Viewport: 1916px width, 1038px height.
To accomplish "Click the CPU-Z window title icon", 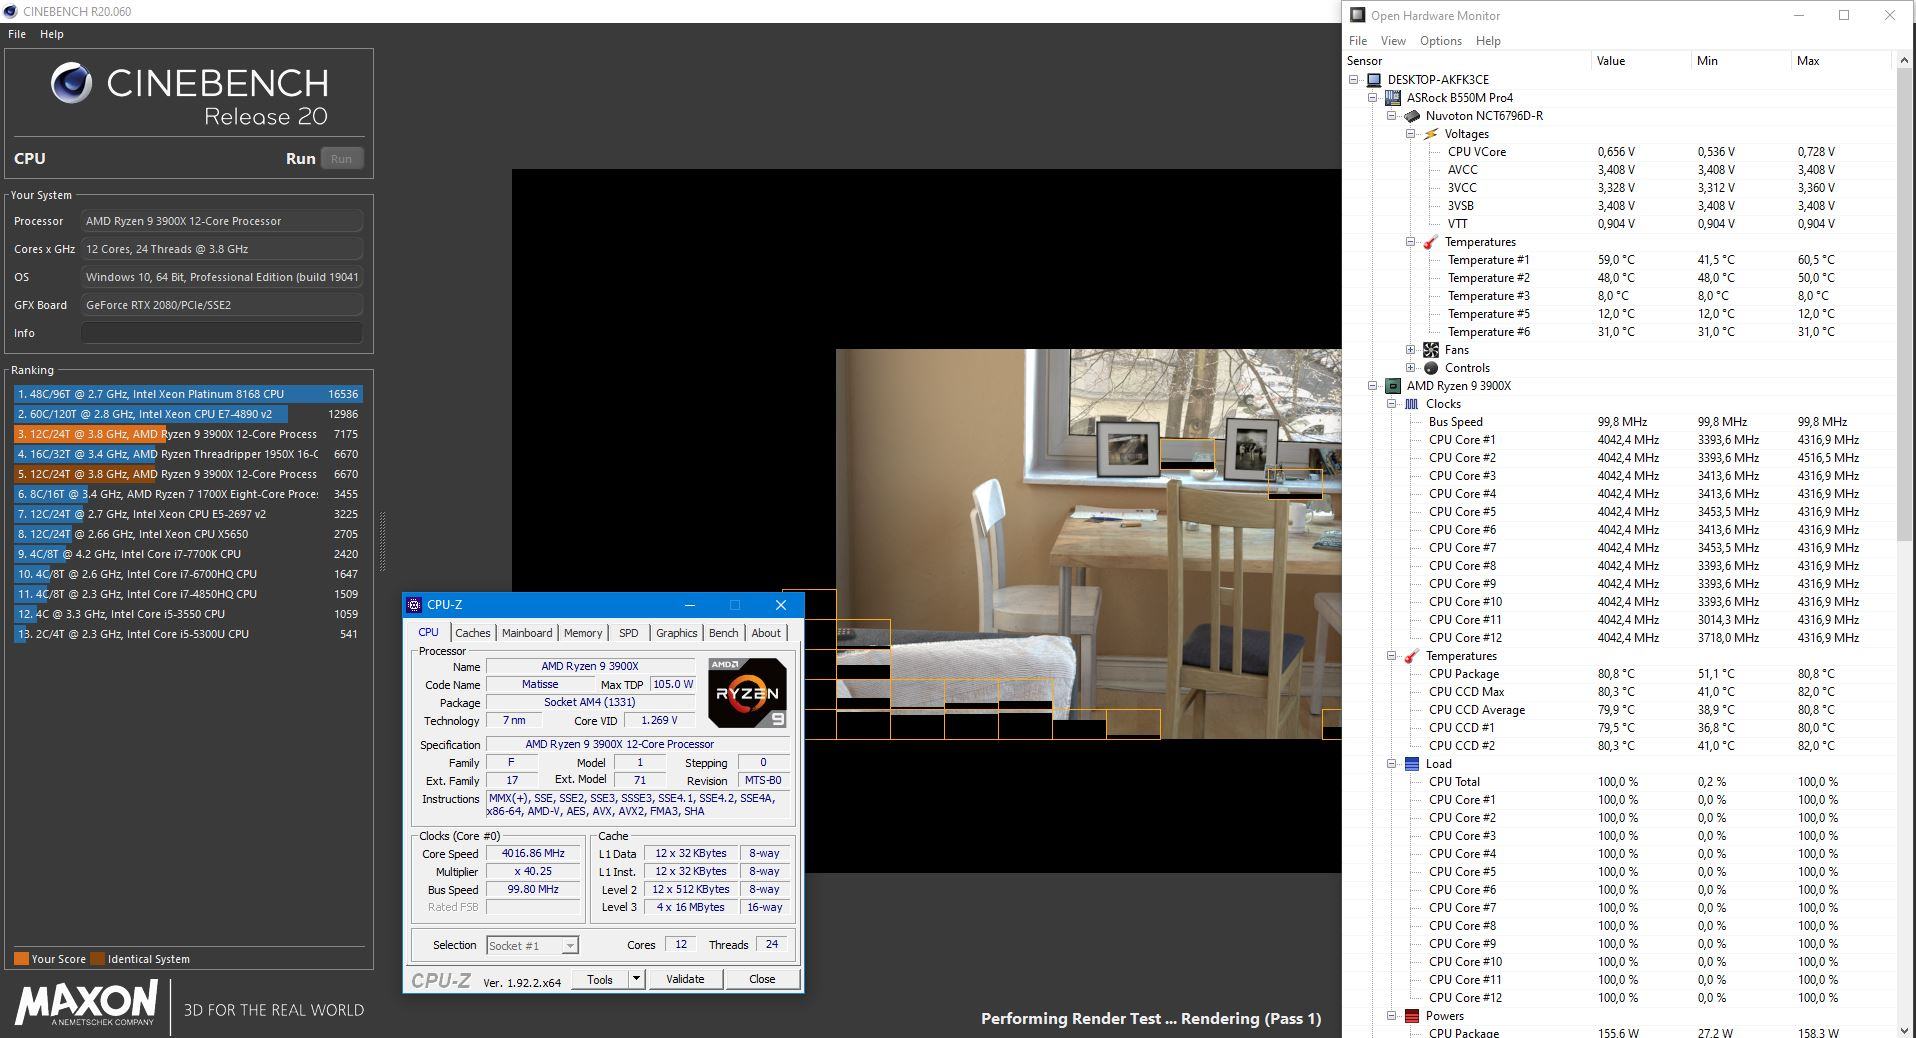I will click(414, 605).
